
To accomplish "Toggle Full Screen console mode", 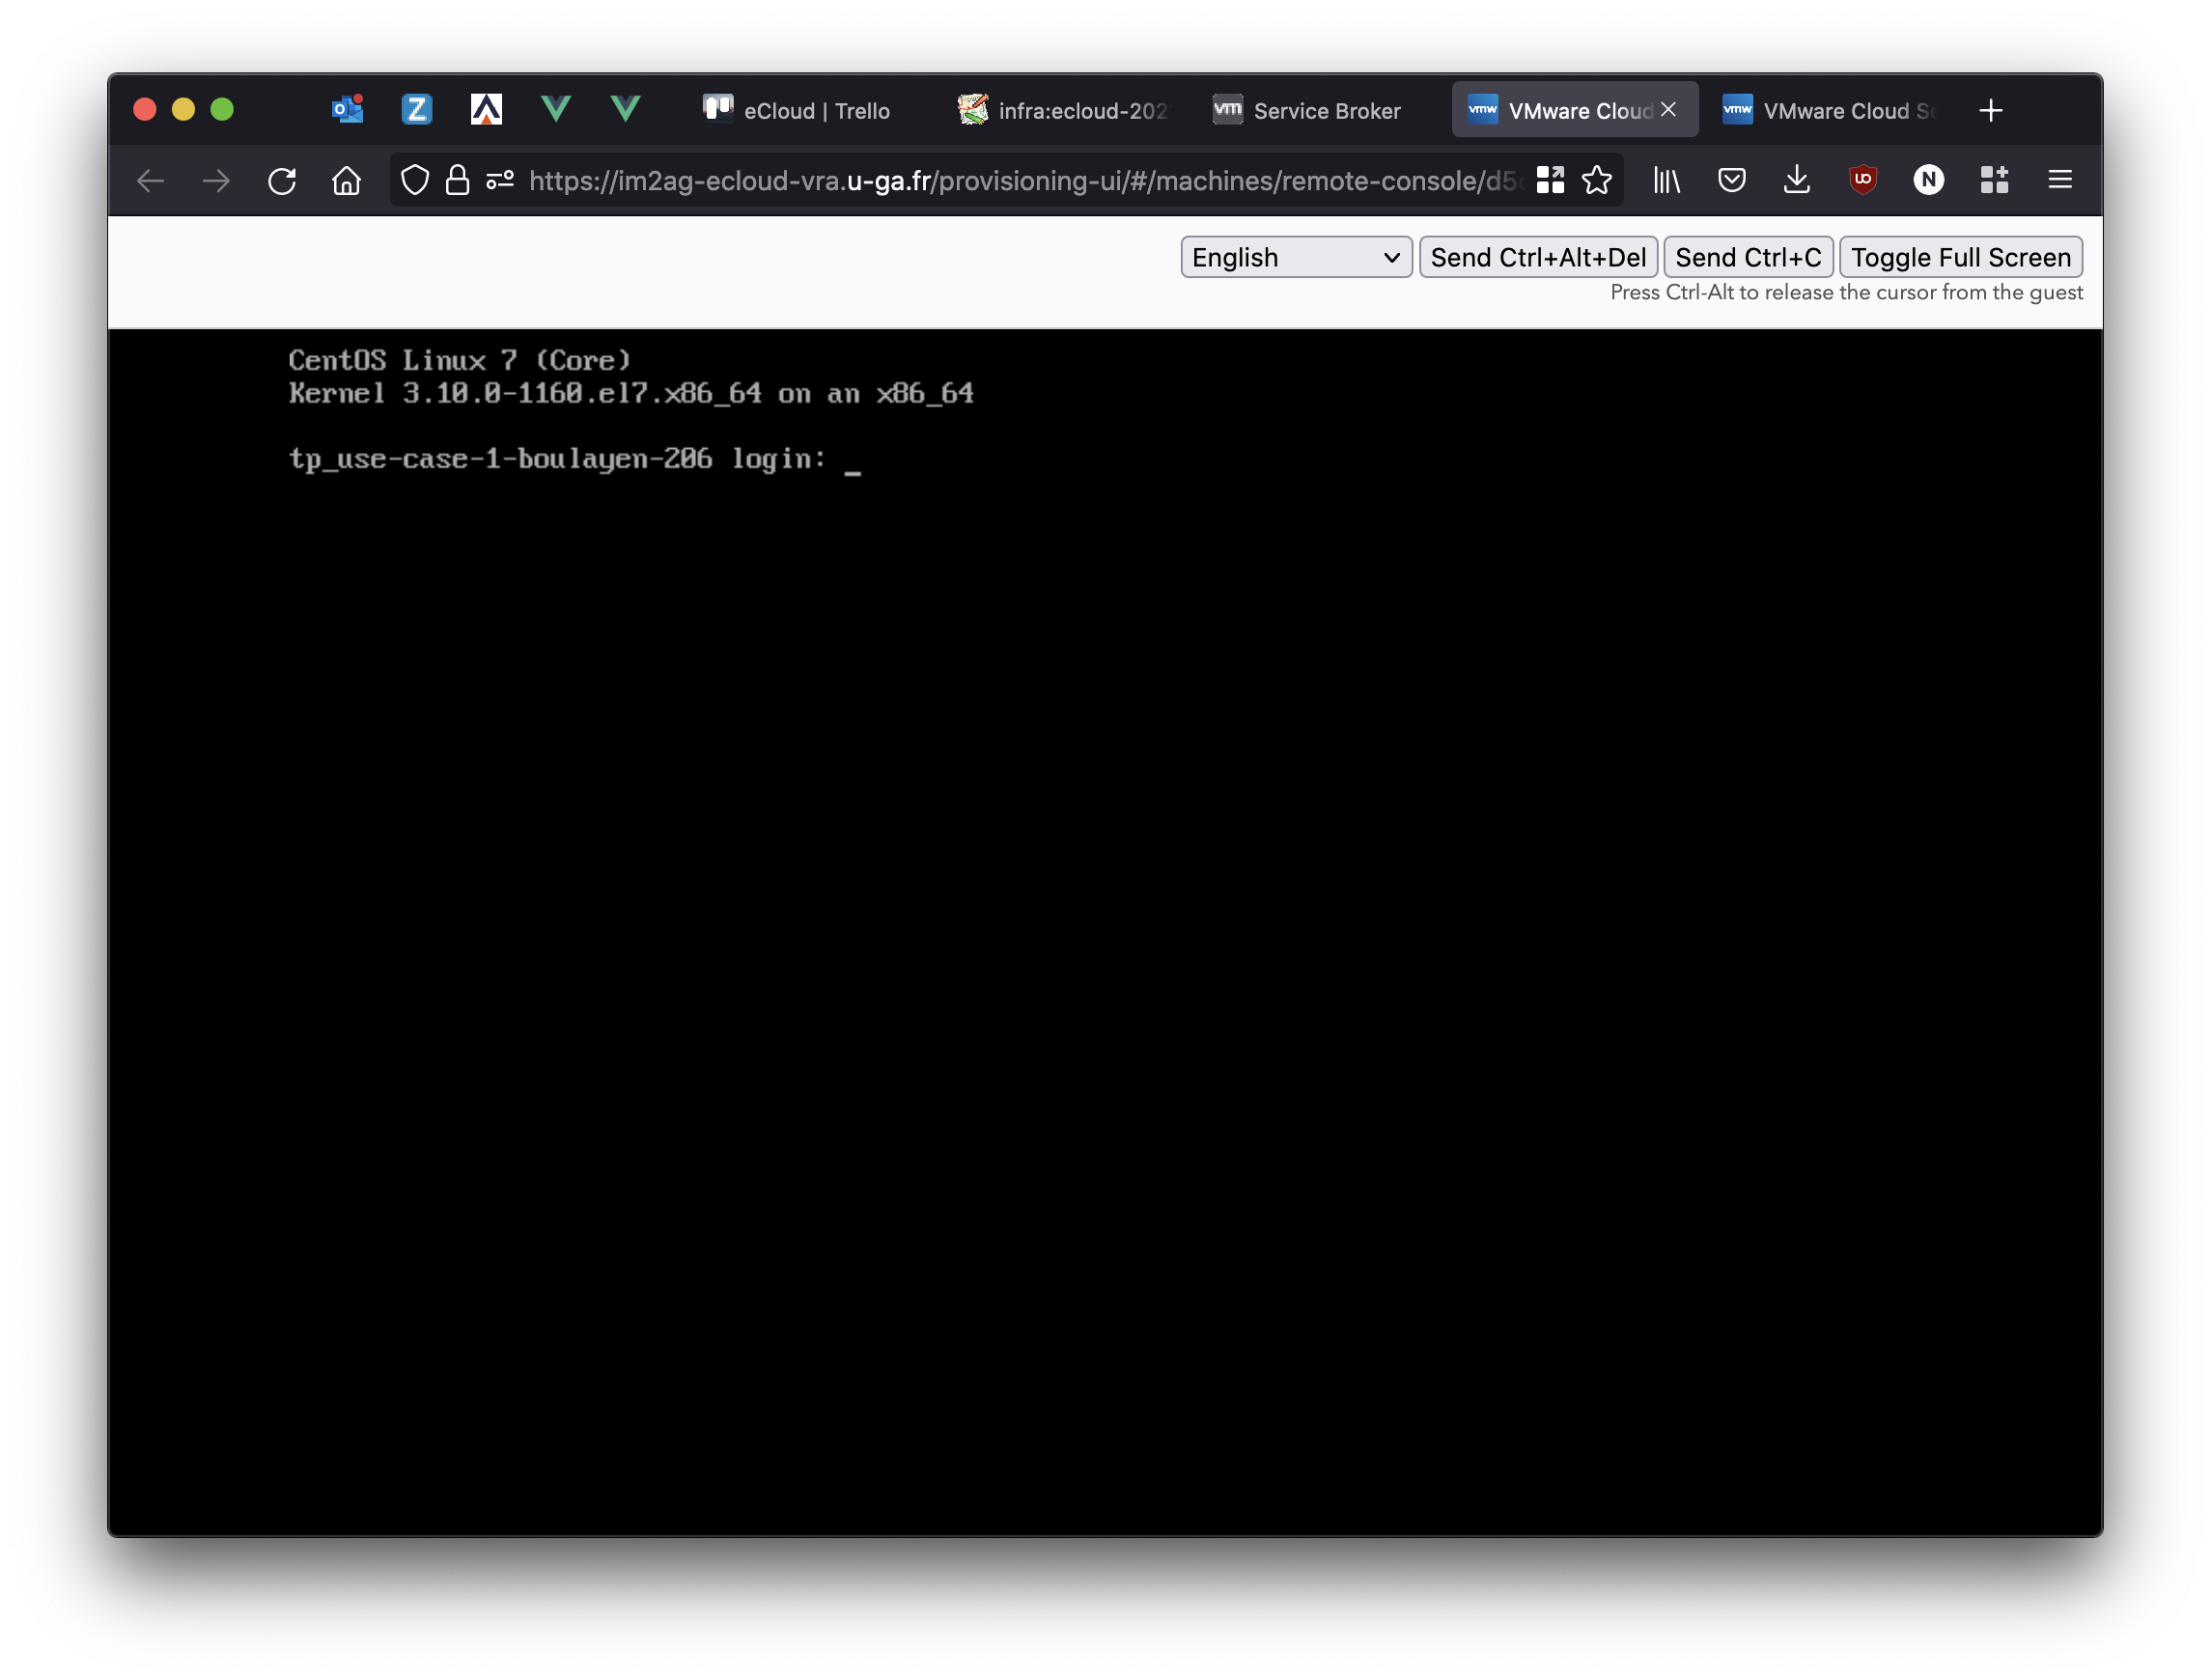I will 1960,258.
